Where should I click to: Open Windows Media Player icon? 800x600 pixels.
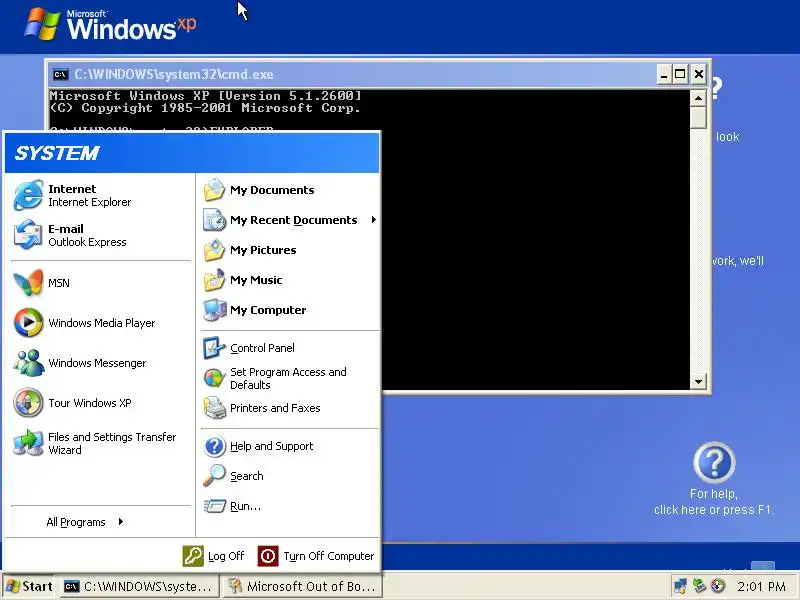click(28, 323)
